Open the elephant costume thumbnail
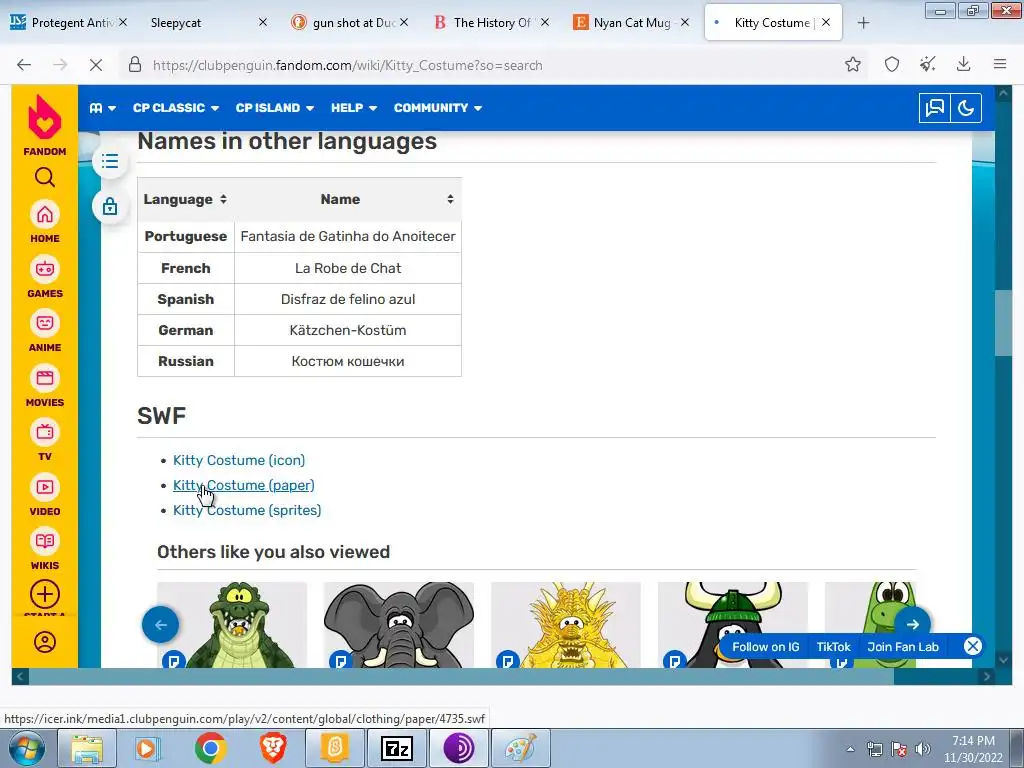Viewport: 1024px width, 768px height. (x=398, y=625)
